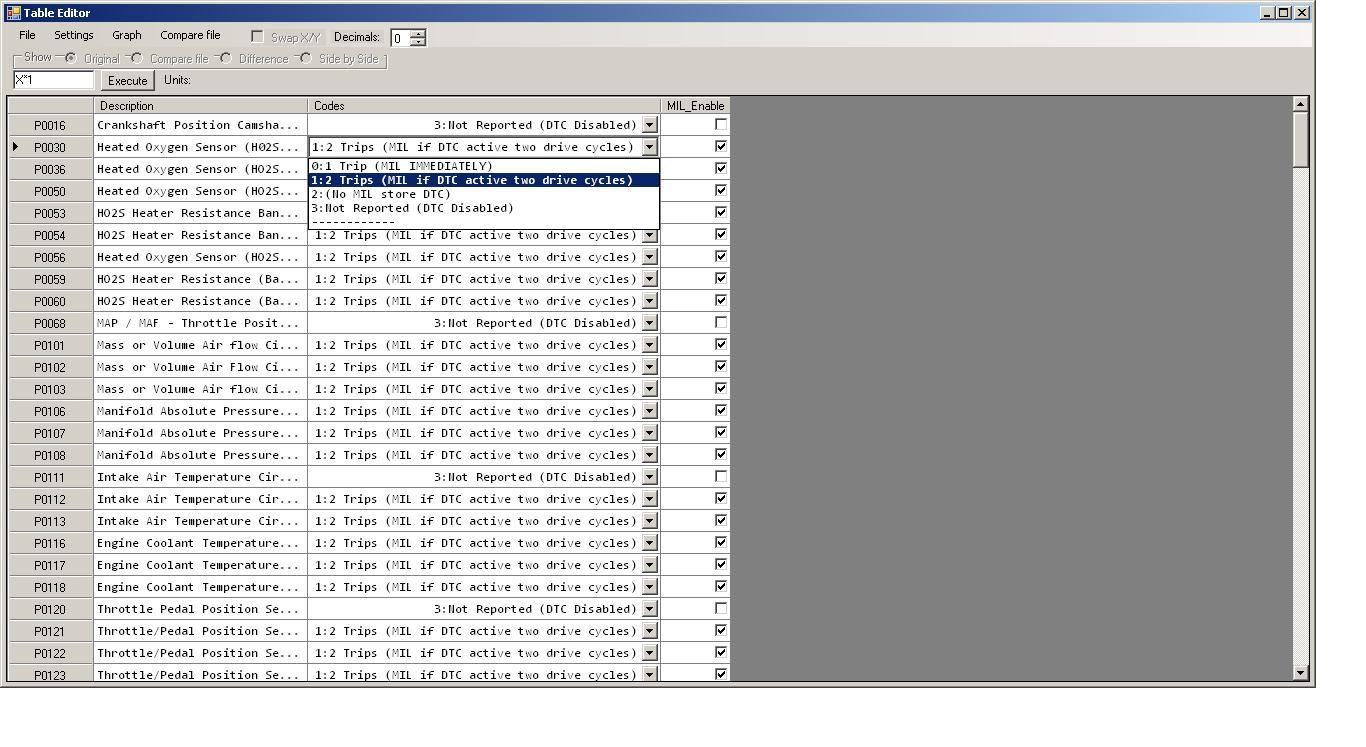Open the Graph menu
This screenshot has width=1366, height=747.
point(127,35)
